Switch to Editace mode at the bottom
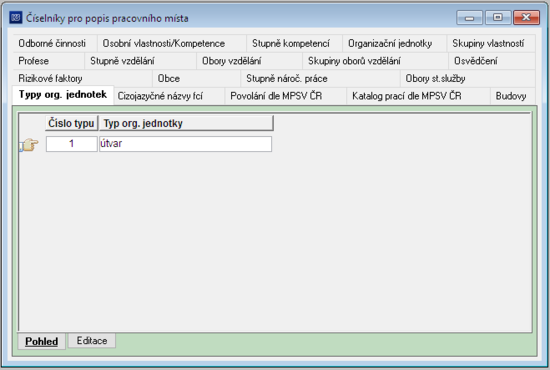The image size is (550, 370). (x=92, y=341)
